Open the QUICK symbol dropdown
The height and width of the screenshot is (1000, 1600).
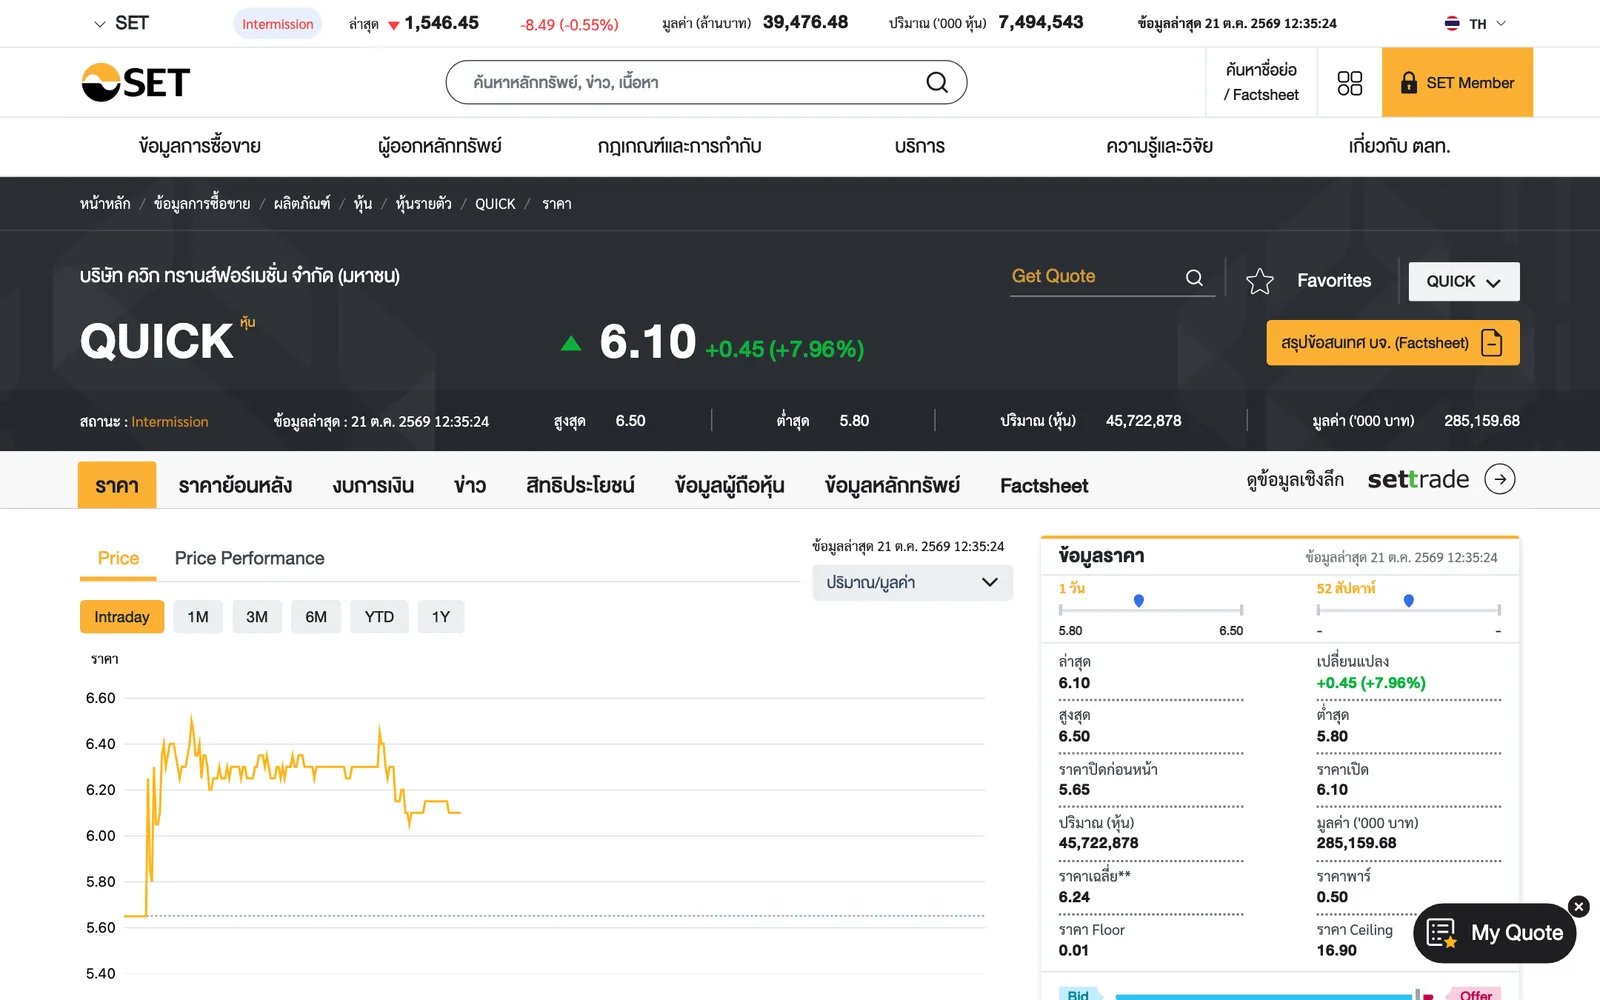1464,281
